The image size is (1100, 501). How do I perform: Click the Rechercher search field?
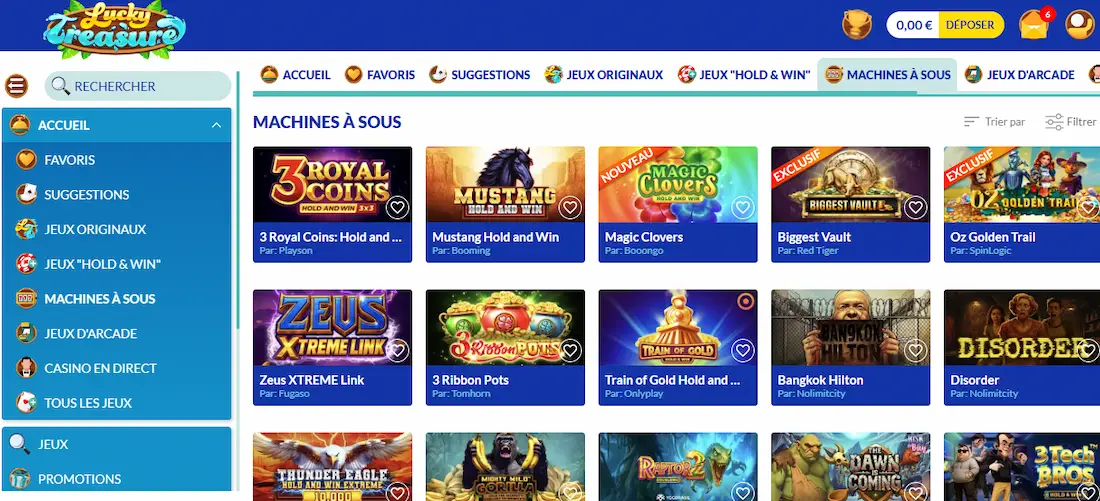click(138, 86)
